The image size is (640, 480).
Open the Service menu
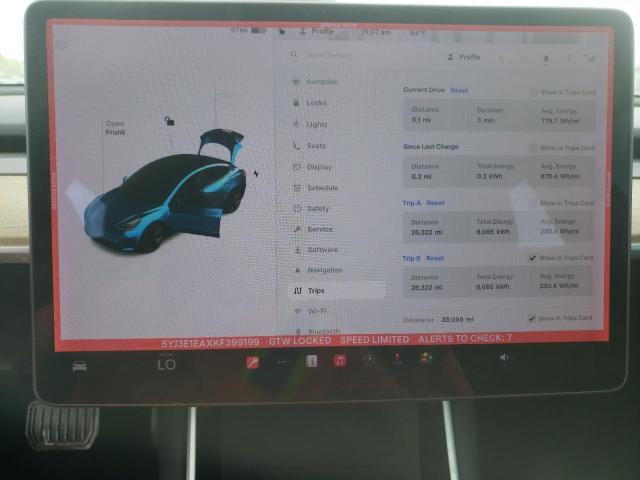pyautogui.click(x=313, y=229)
